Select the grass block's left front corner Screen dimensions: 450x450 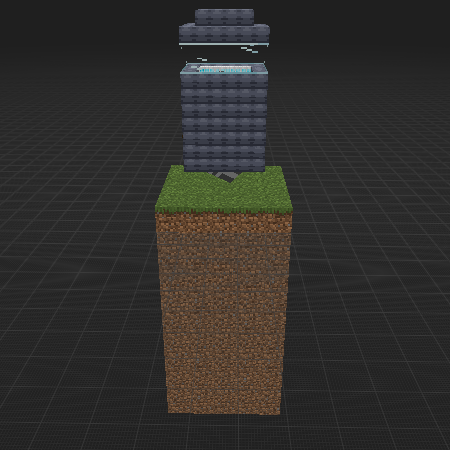pos(157,209)
